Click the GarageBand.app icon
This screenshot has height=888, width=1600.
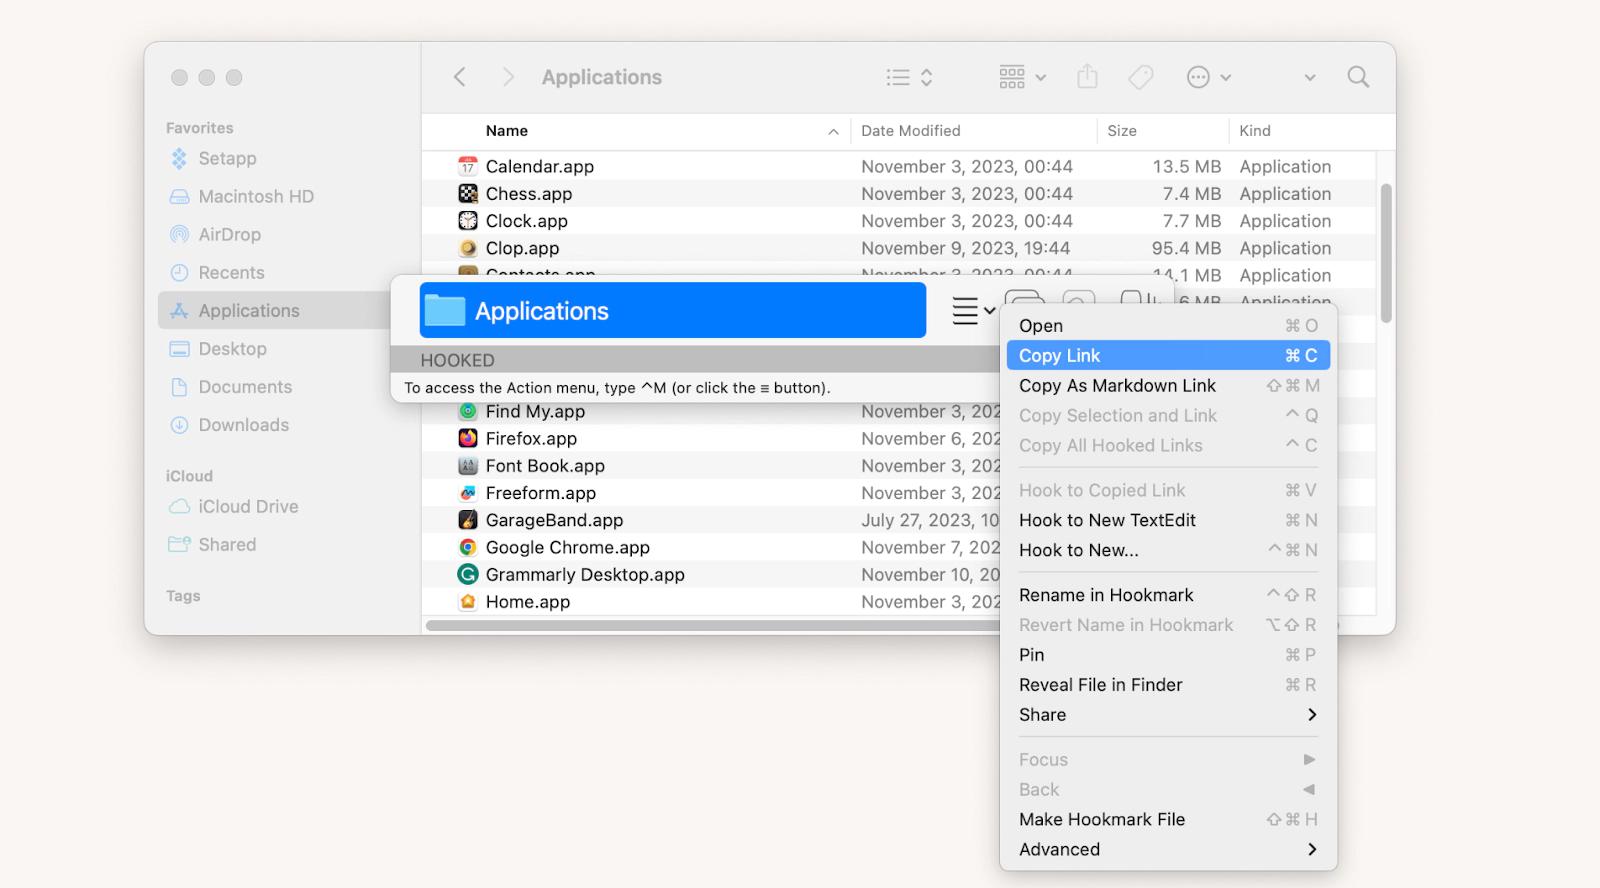coord(468,520)
